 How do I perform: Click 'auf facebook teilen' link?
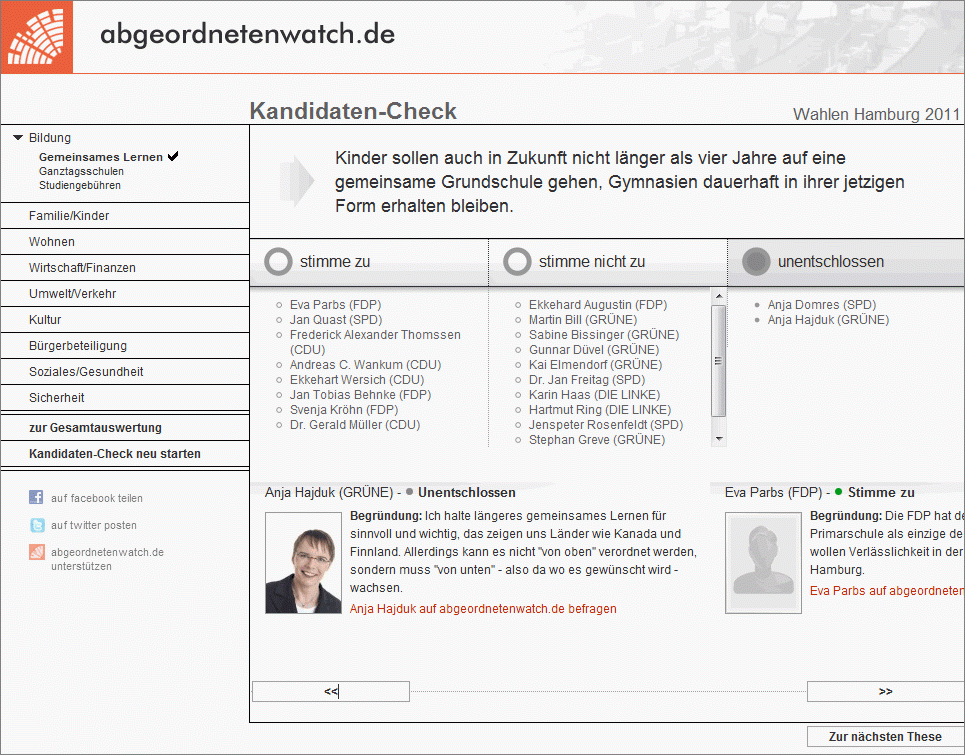click(x=97, y=498)
